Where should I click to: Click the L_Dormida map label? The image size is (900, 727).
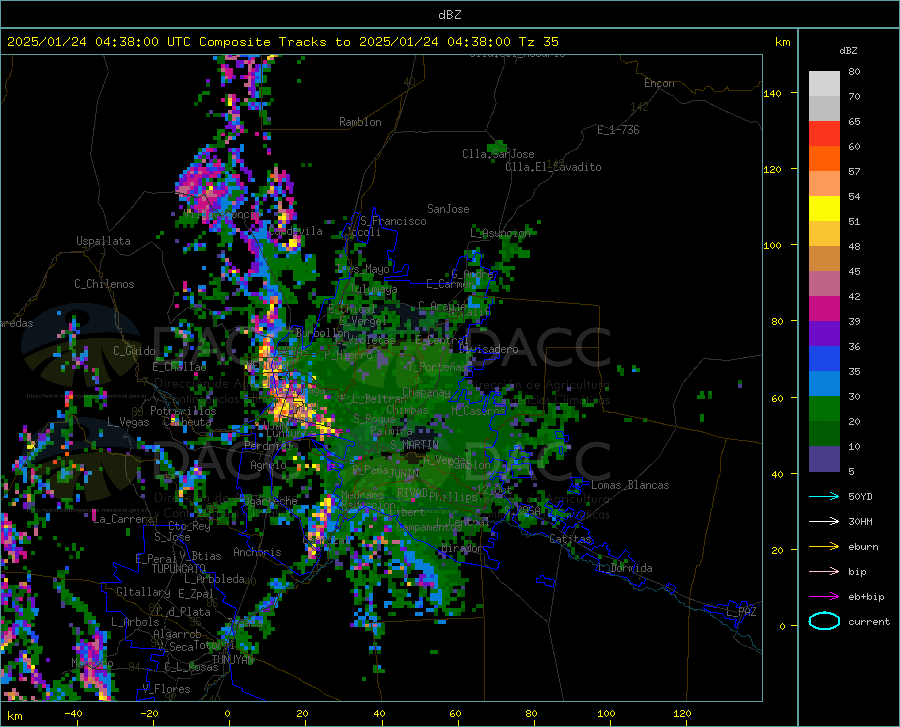coord(625,568)
